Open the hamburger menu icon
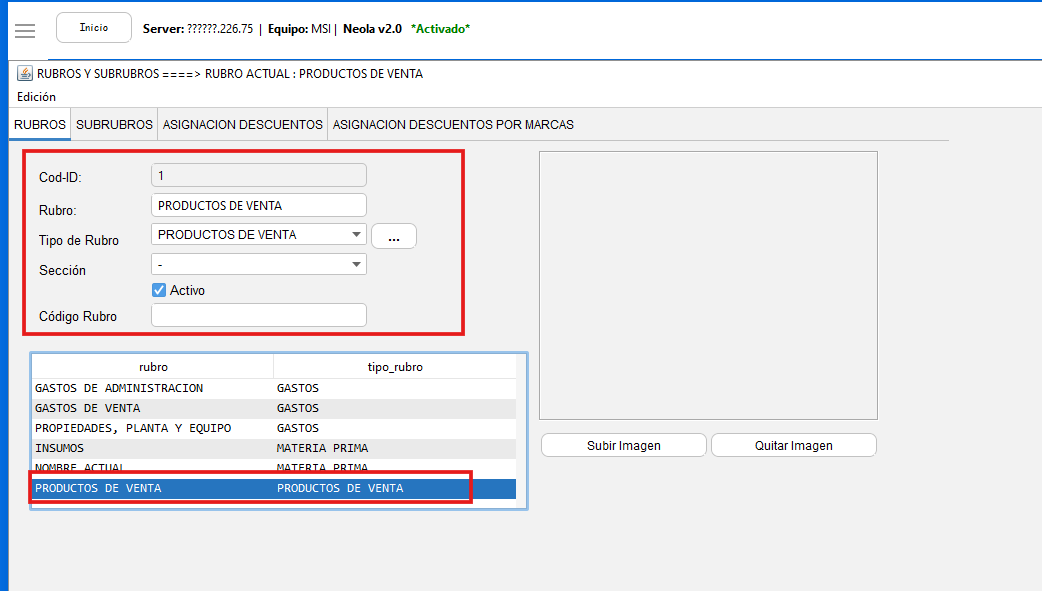The height and width of the screenshot is (591, 1042). pyautogui.click(x=25, y=30)
